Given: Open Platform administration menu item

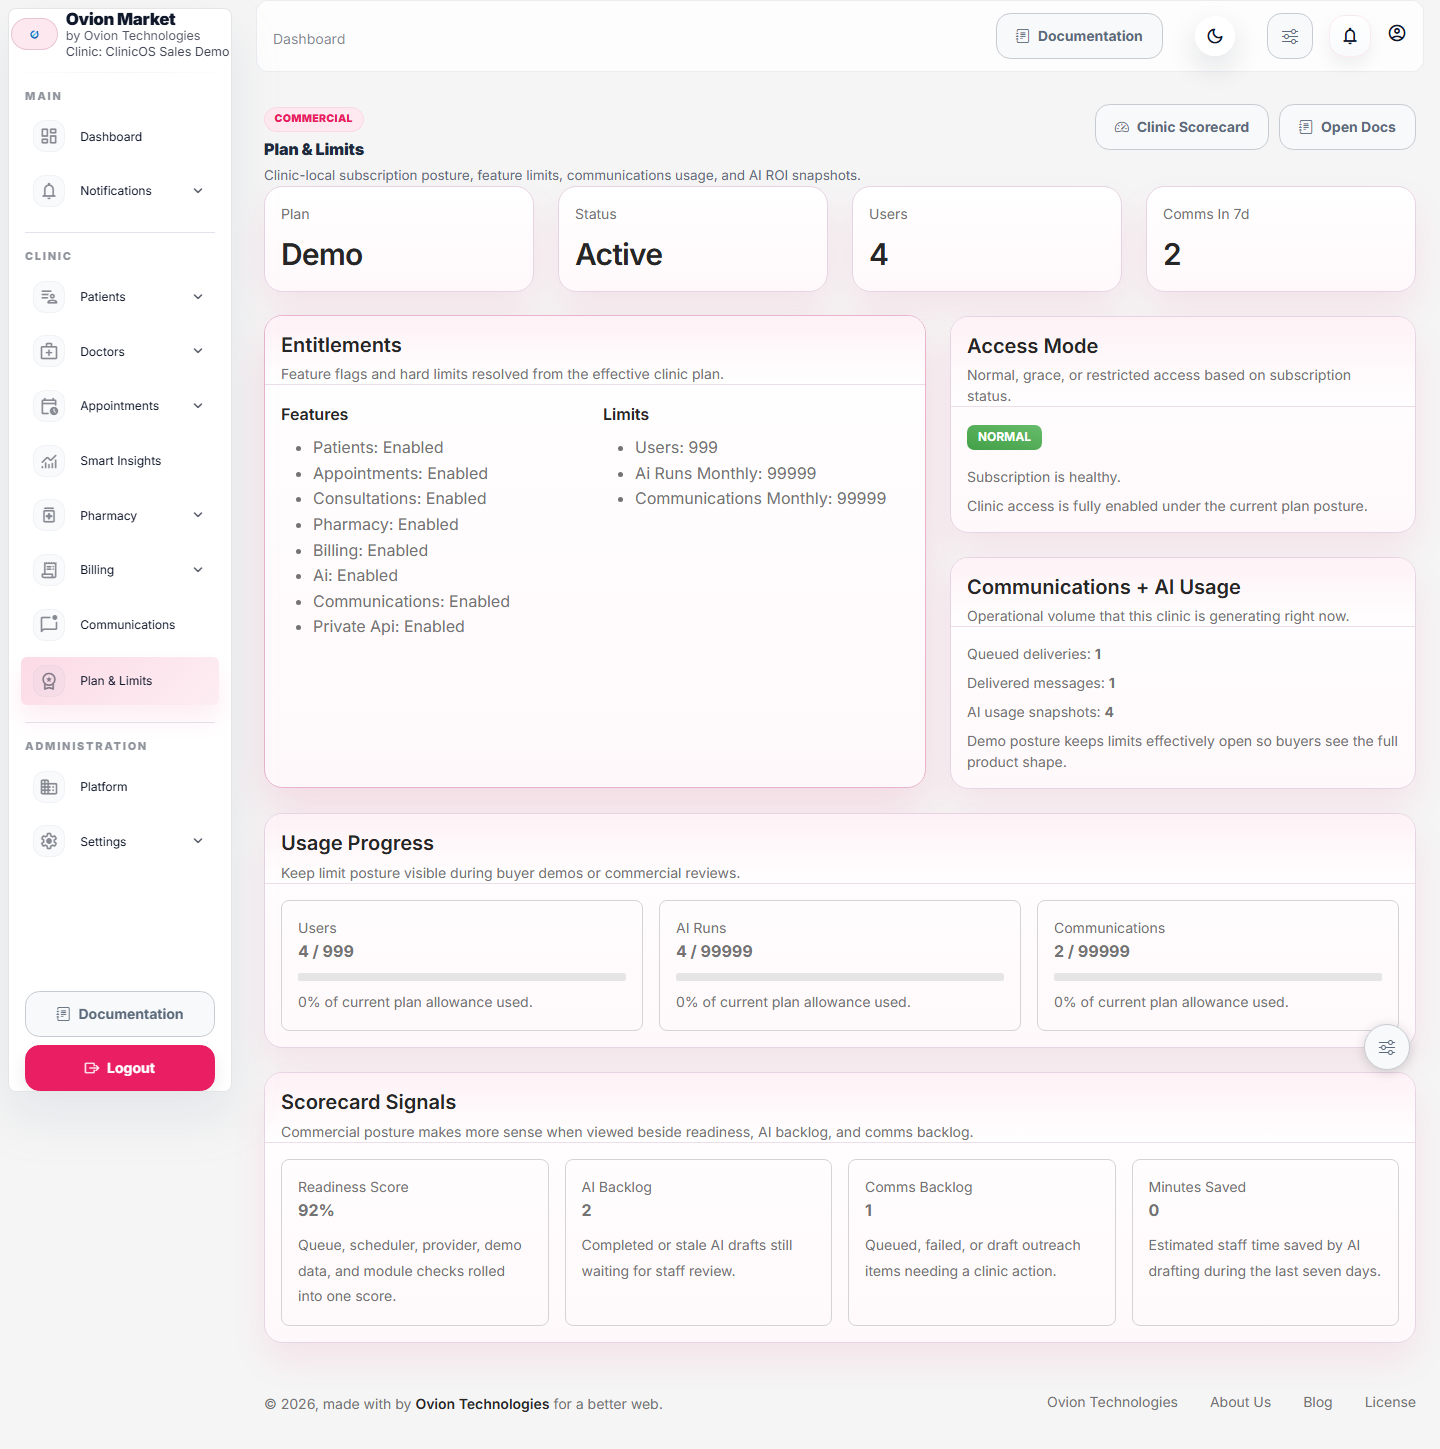Looking at the screenshot, I should (120, 787).
